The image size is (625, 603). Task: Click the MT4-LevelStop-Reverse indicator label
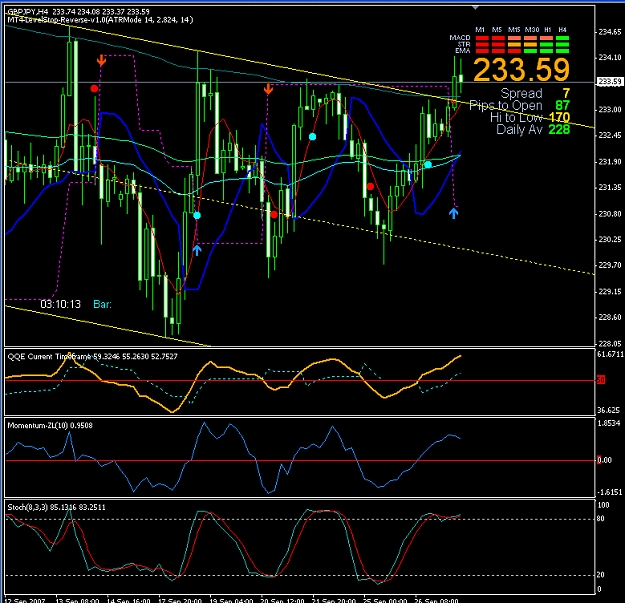(100, 20)
